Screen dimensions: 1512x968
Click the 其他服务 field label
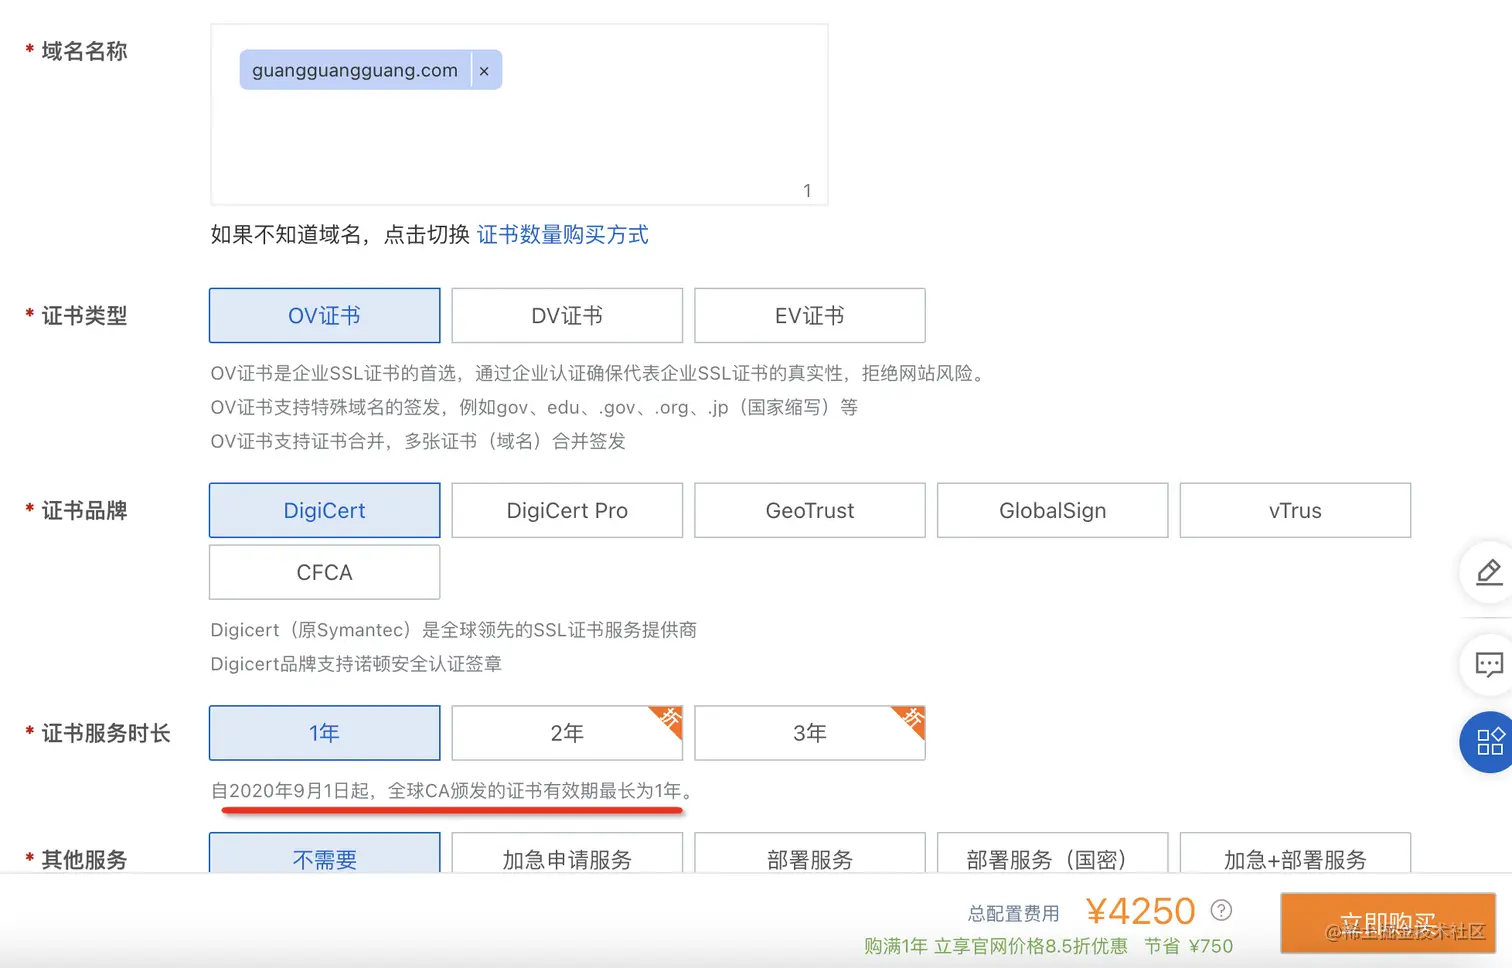[x=84, y=860]
